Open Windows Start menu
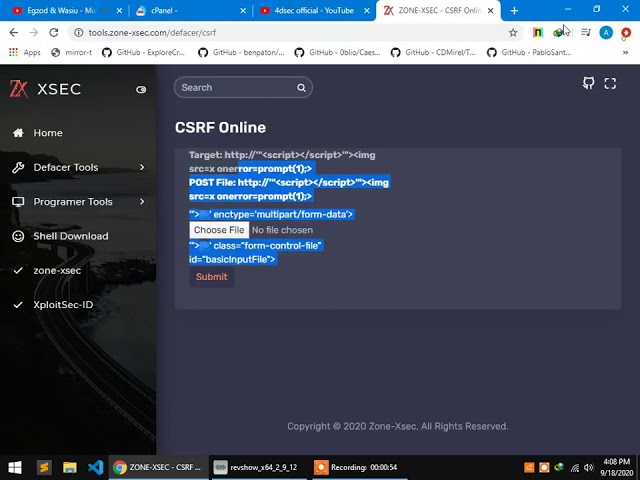The image size is (640, 480). [15, 467]
